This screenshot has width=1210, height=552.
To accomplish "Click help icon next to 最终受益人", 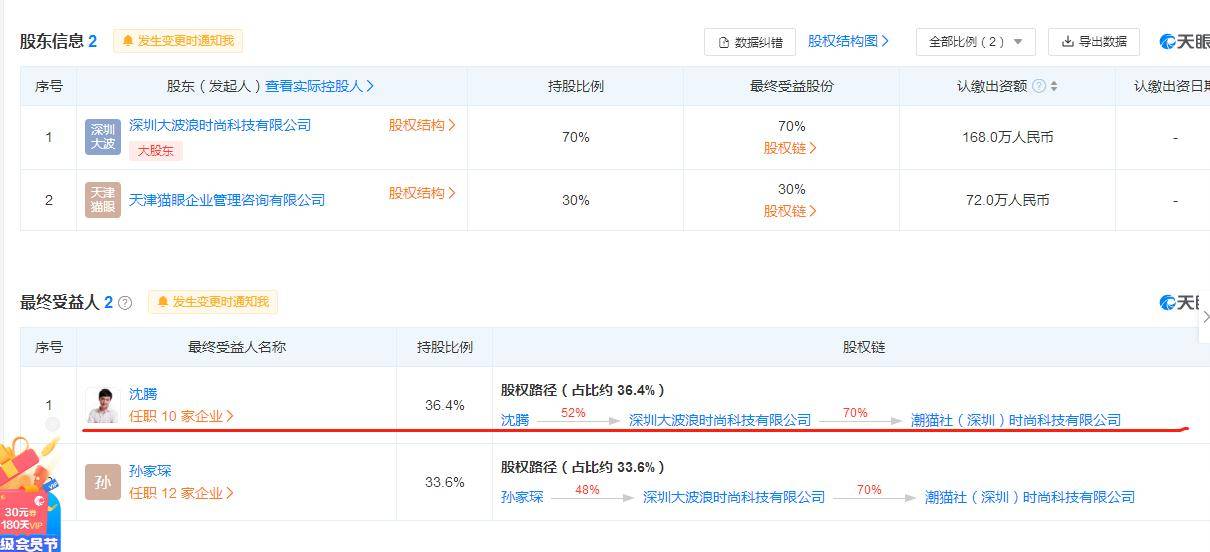I will pos(125,302).
